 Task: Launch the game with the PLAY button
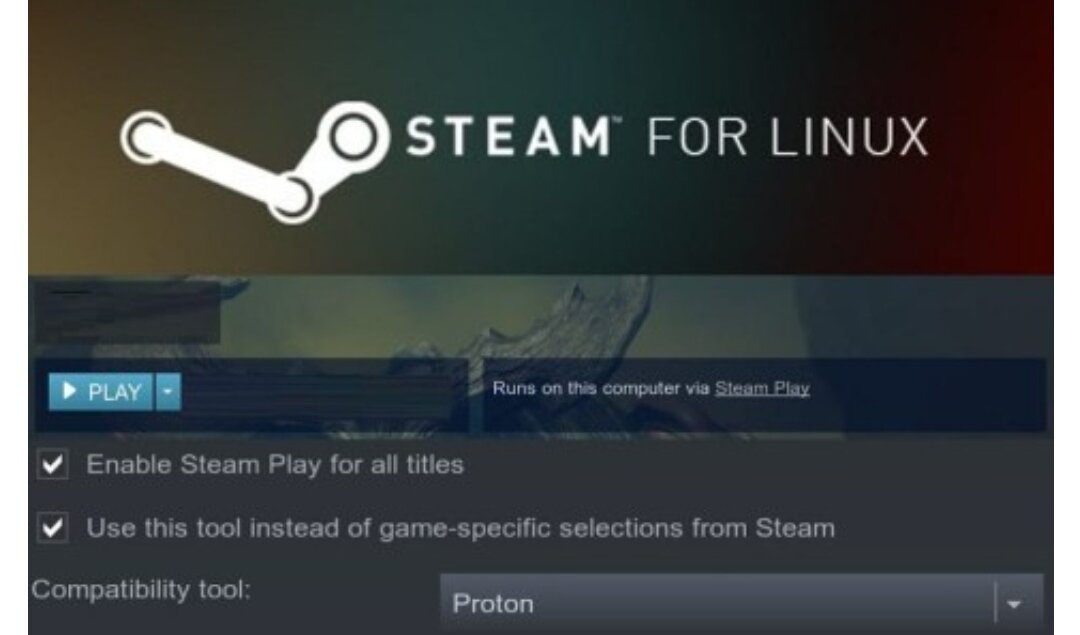tap(101, 391)
